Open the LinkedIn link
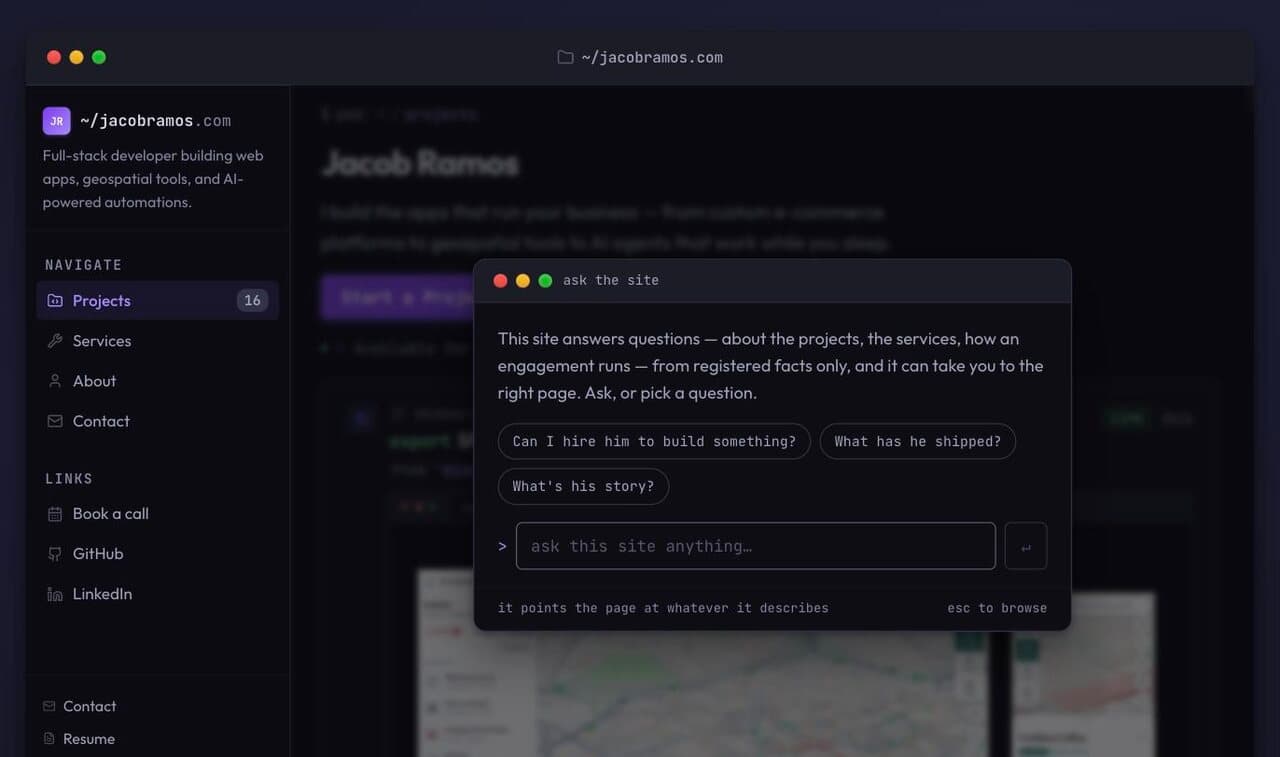 [157, 594]
